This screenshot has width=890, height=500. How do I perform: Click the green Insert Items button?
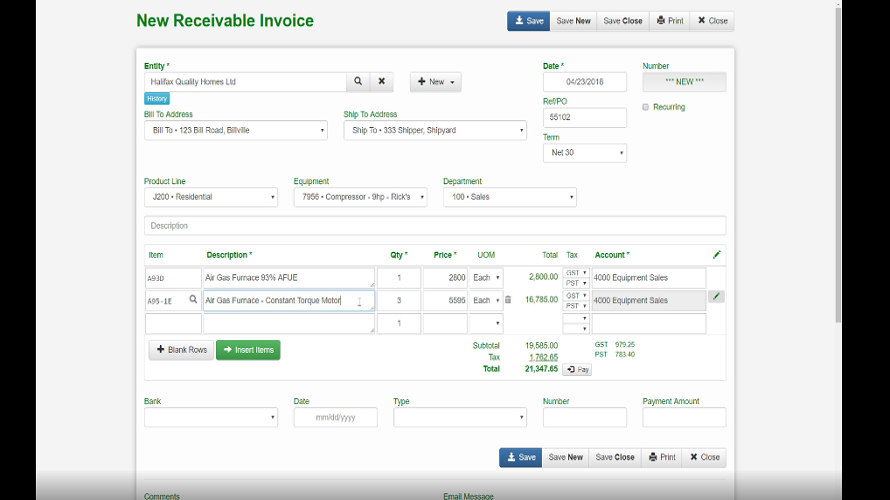click(248, 350)
